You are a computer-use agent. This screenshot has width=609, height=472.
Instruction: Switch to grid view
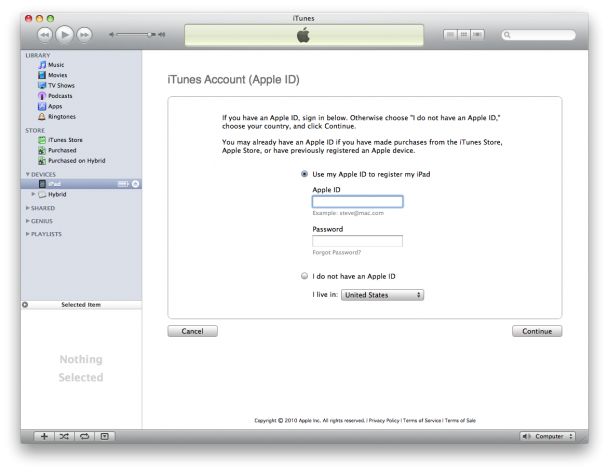[x=464, y=35]
